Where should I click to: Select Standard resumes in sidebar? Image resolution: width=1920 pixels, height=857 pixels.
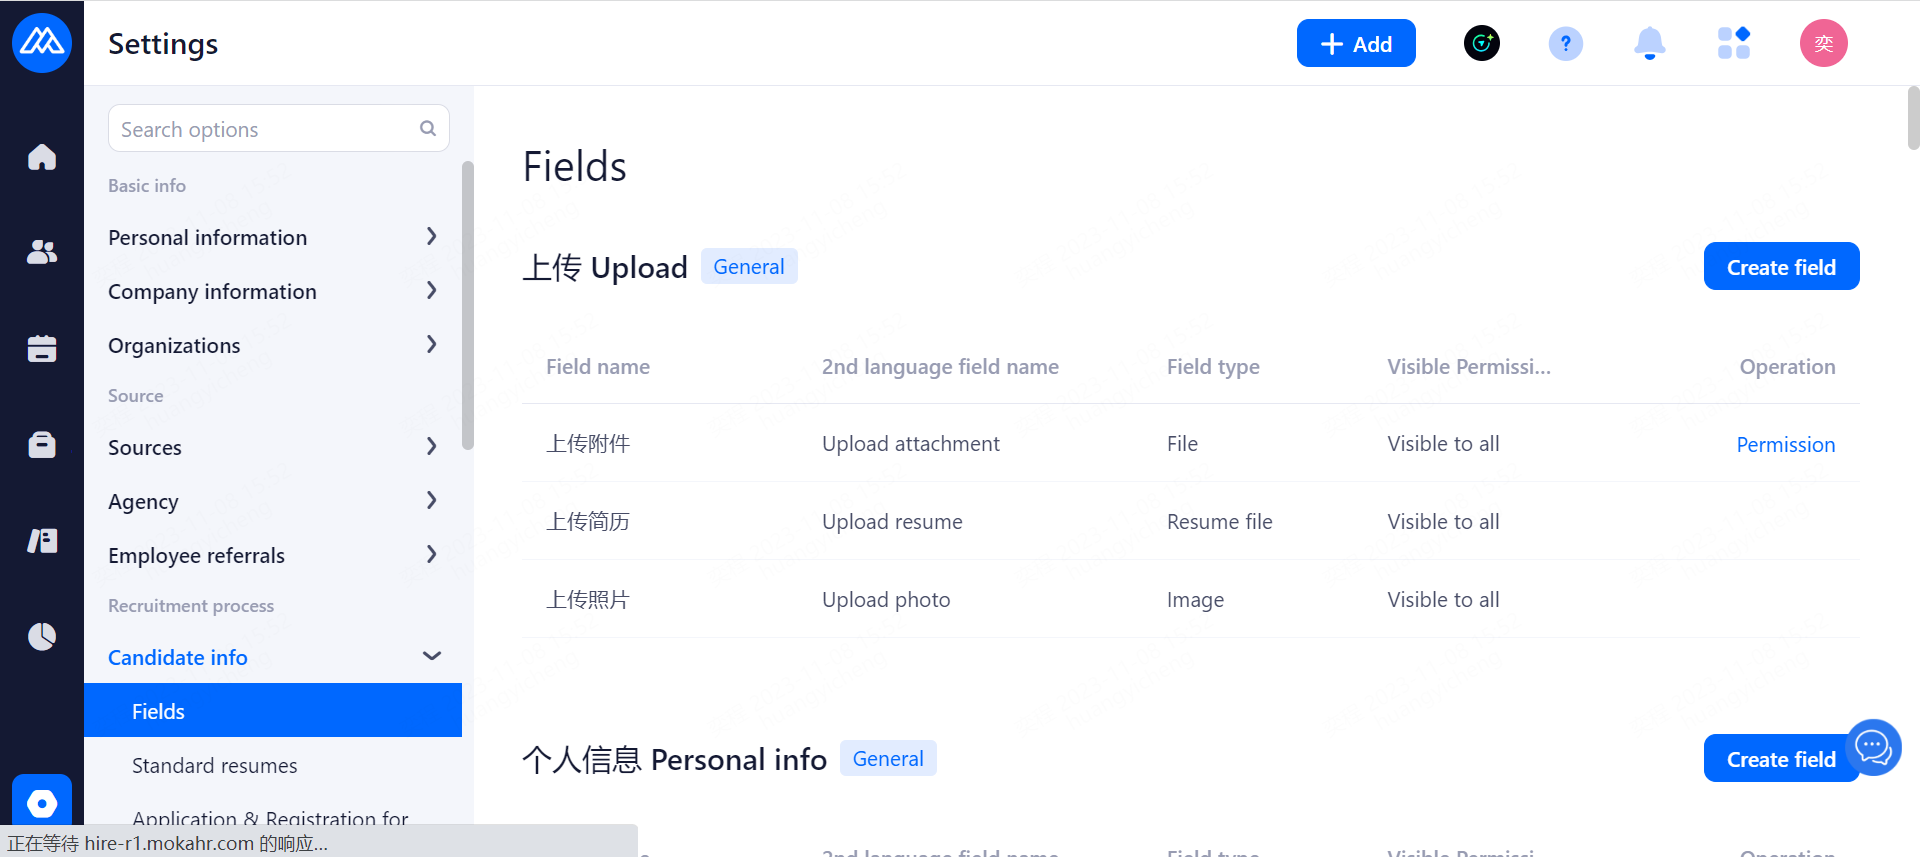(215, 765)
